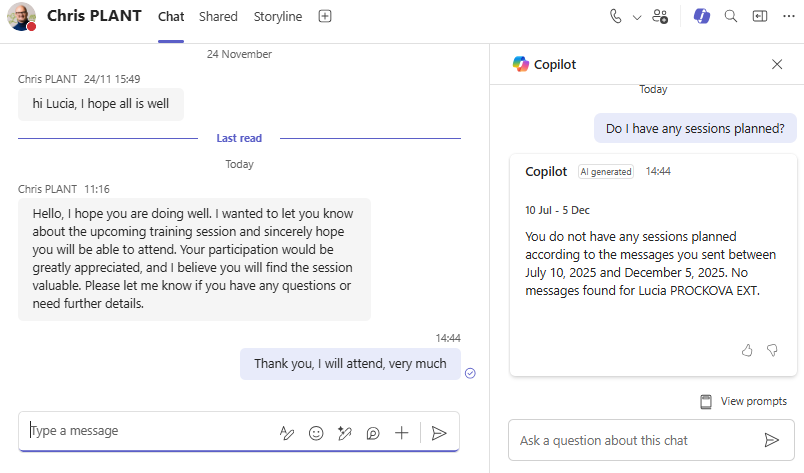
Task: Click the View prompts link
Action: 743,401
